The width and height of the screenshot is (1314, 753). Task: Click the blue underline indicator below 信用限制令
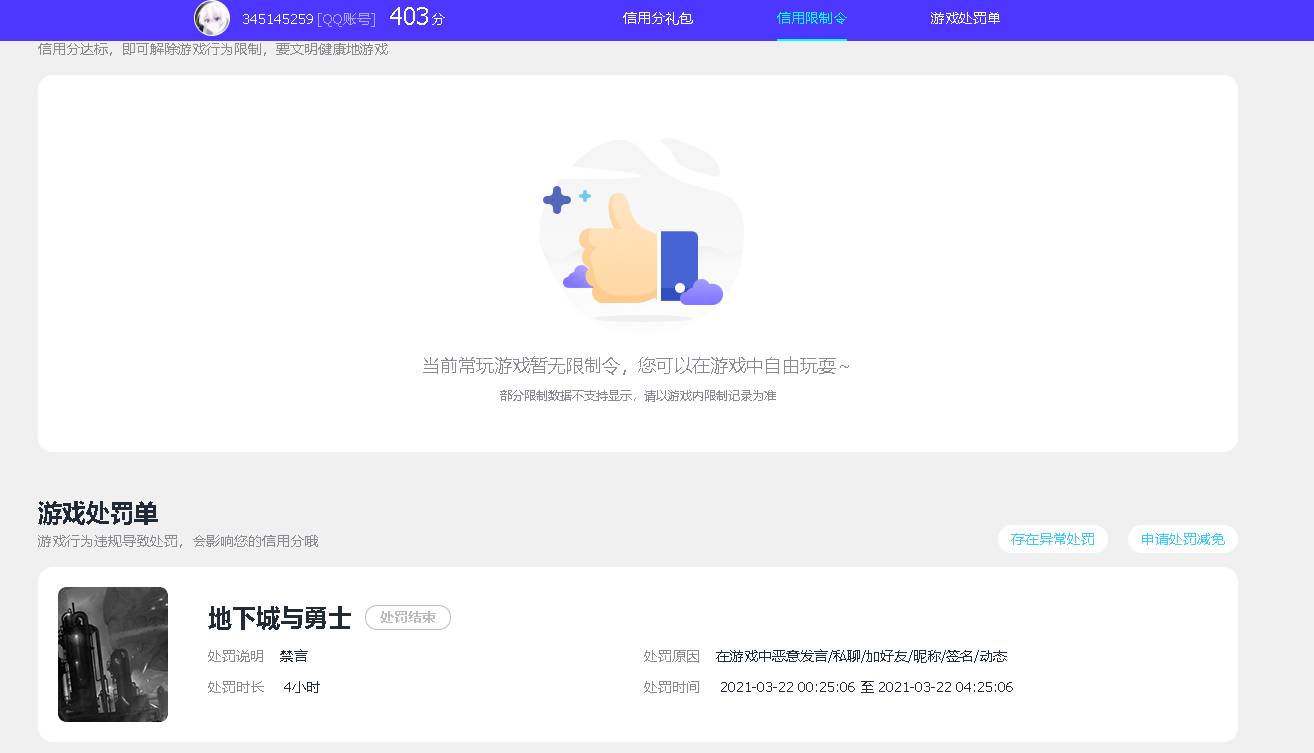[811, 41]
